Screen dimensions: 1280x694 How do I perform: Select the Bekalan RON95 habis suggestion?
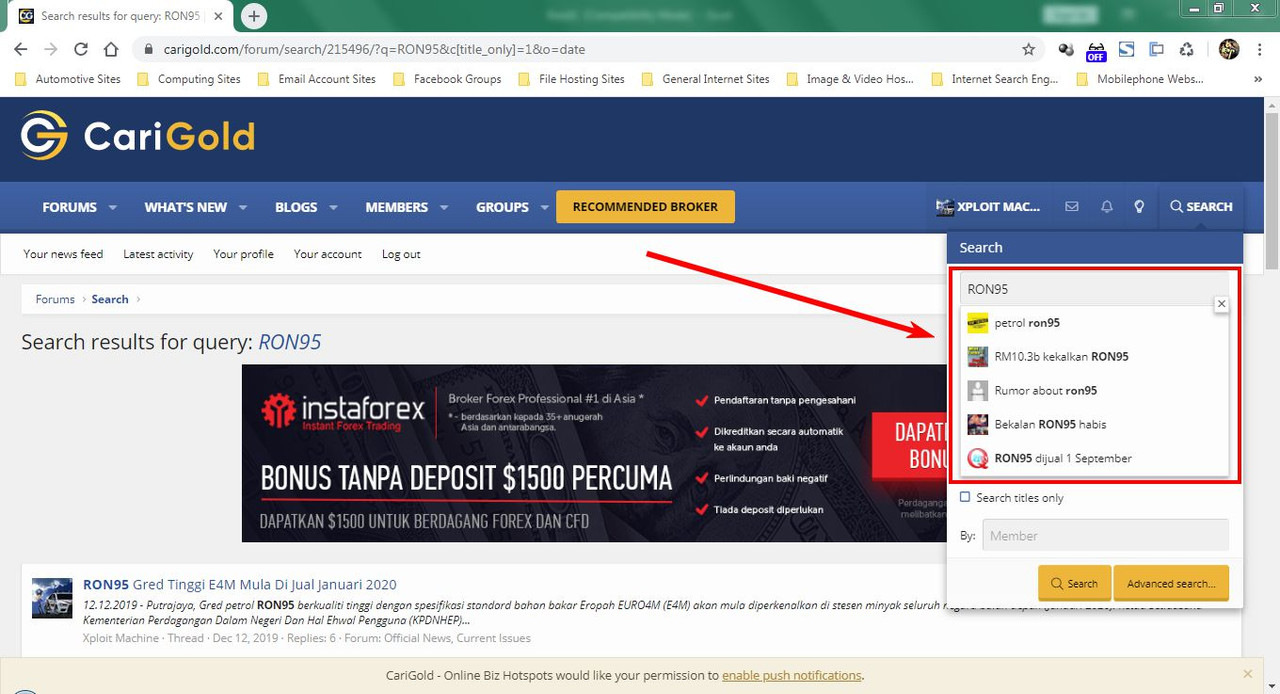point(1094,425)
